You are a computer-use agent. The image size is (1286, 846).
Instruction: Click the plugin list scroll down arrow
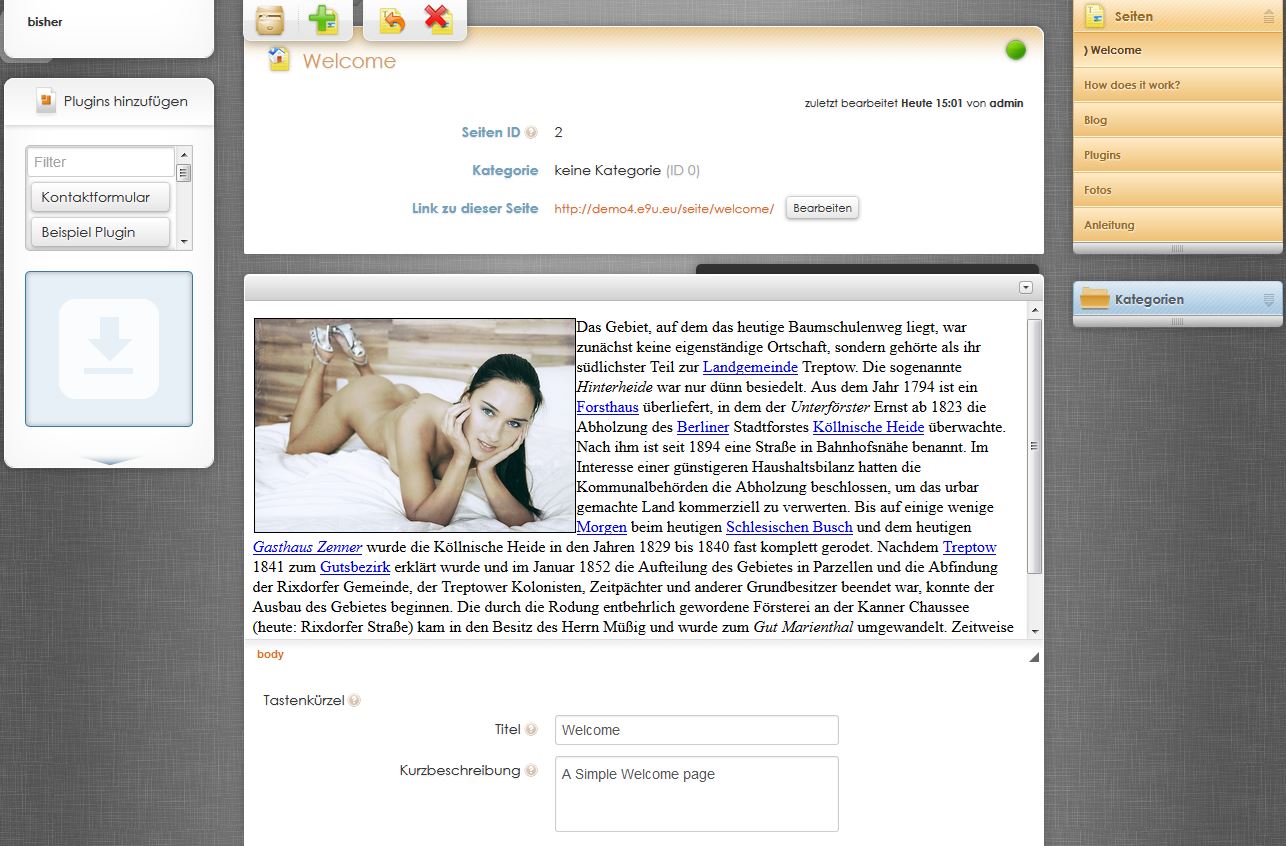pyautogui.click(x=184, y=242)
